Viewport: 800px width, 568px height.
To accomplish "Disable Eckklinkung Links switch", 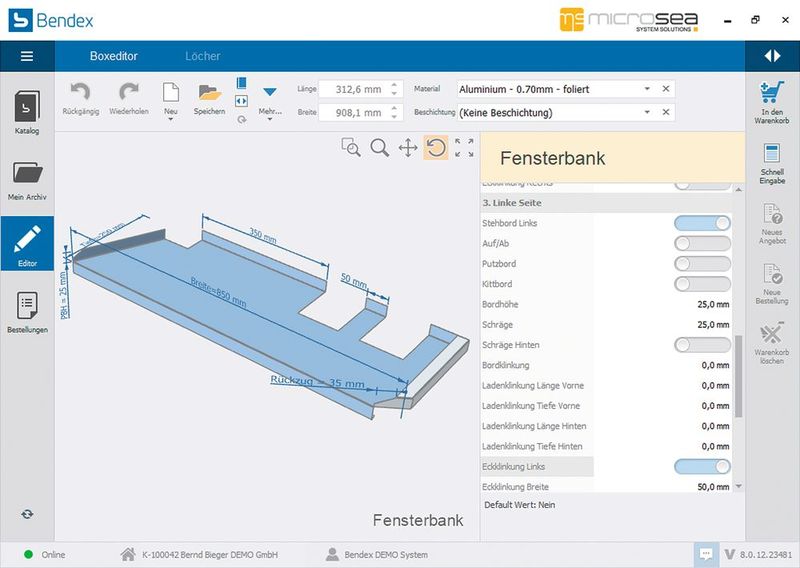I will pos(702,466).
